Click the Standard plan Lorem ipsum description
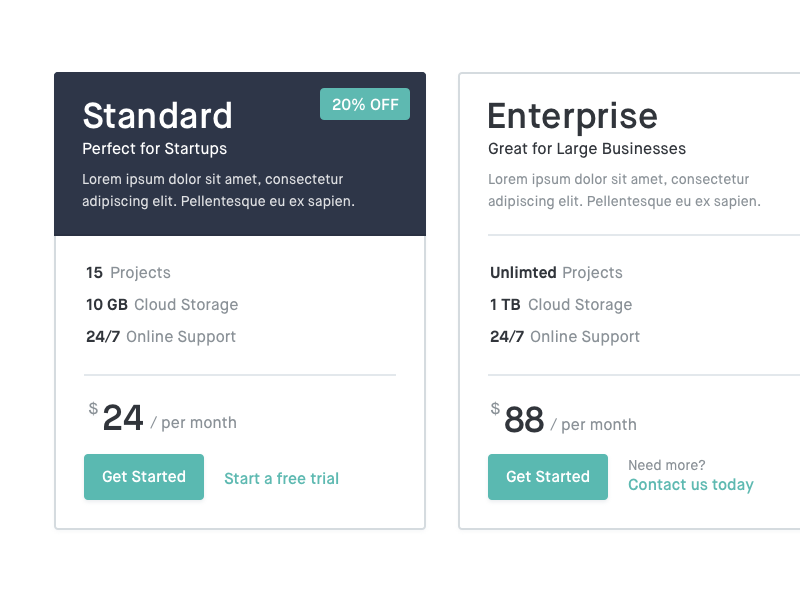The height and width of the screenshot is (600, 800). [218, 190]
